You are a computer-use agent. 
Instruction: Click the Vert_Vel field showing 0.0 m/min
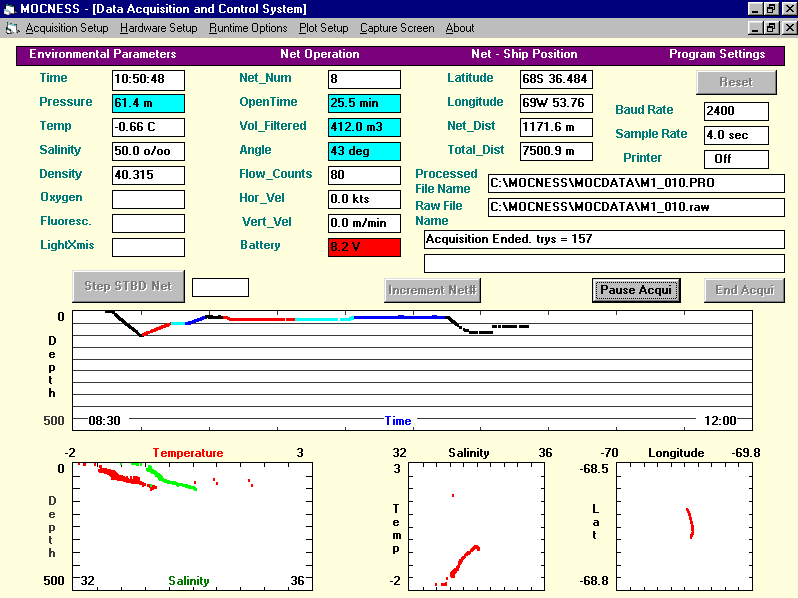[x=364, y=223]
